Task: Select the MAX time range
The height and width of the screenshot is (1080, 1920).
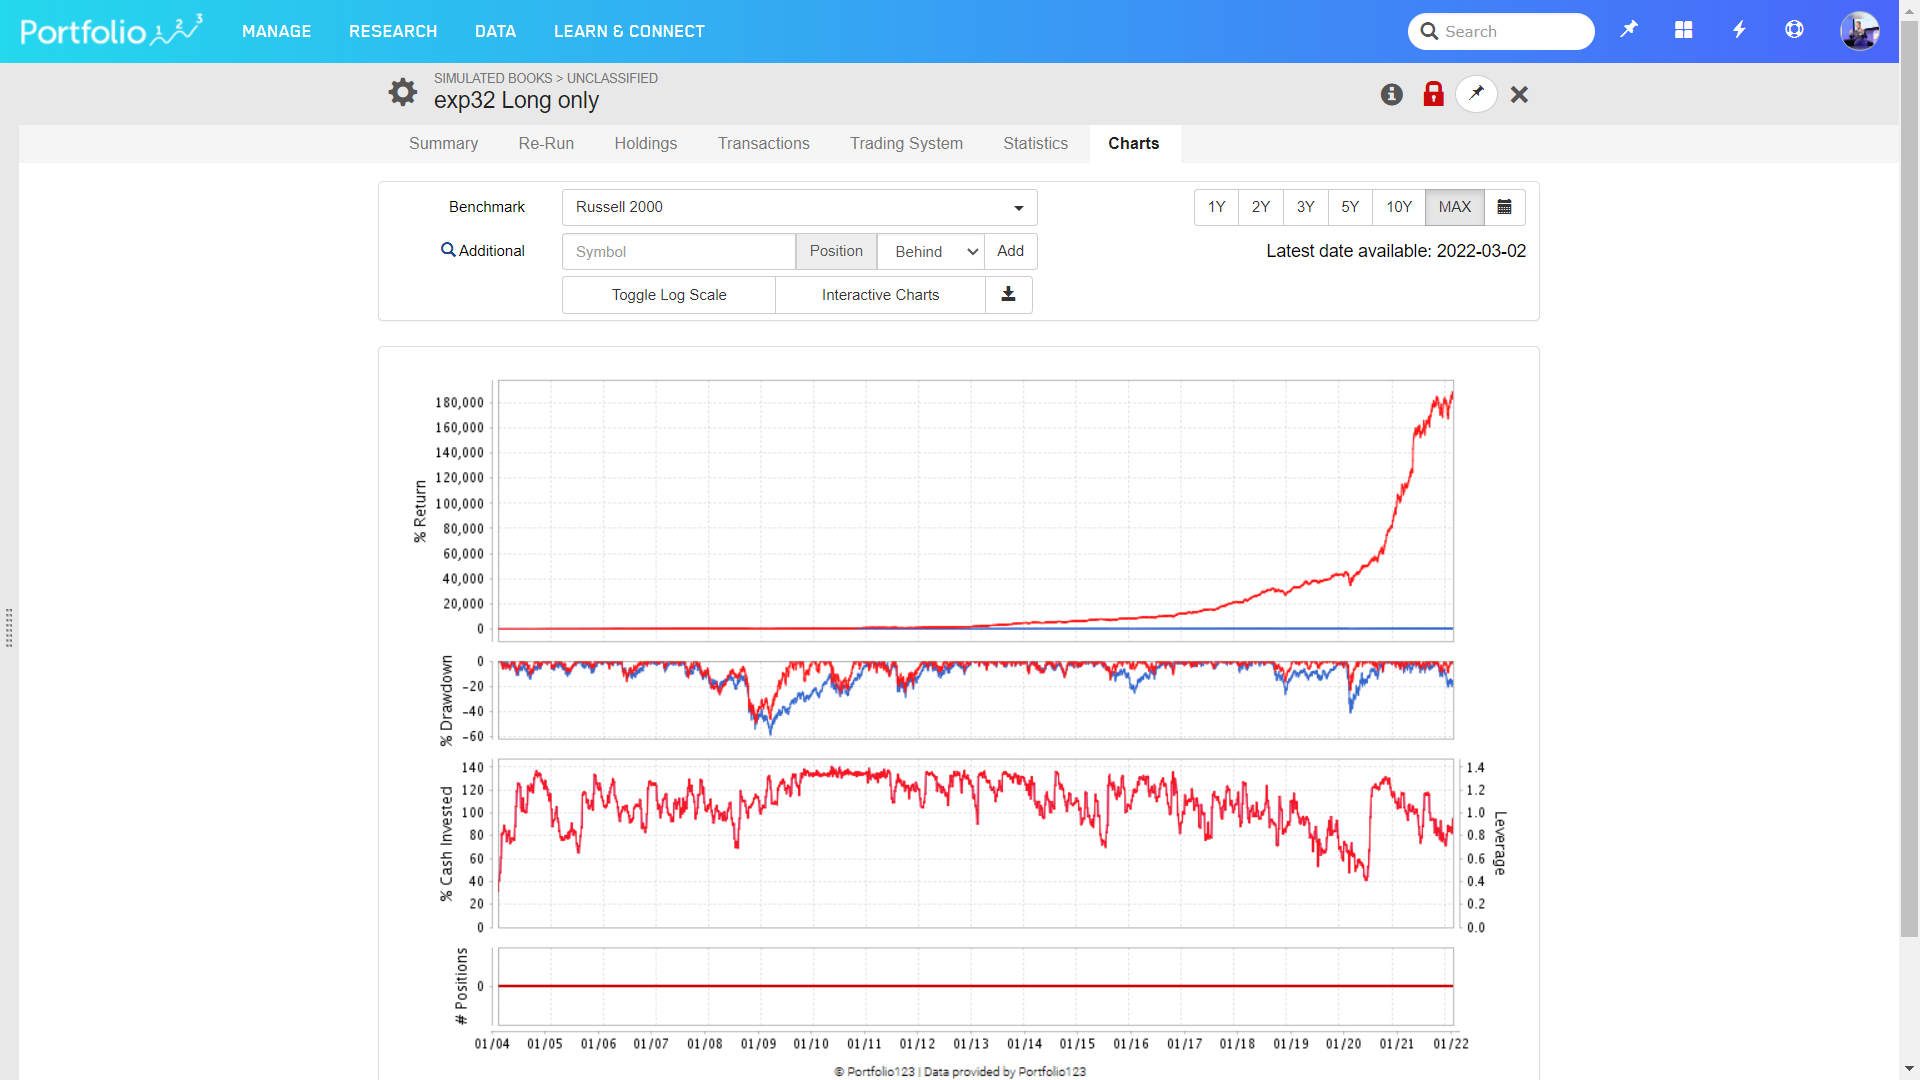Action: [1454, 207]
